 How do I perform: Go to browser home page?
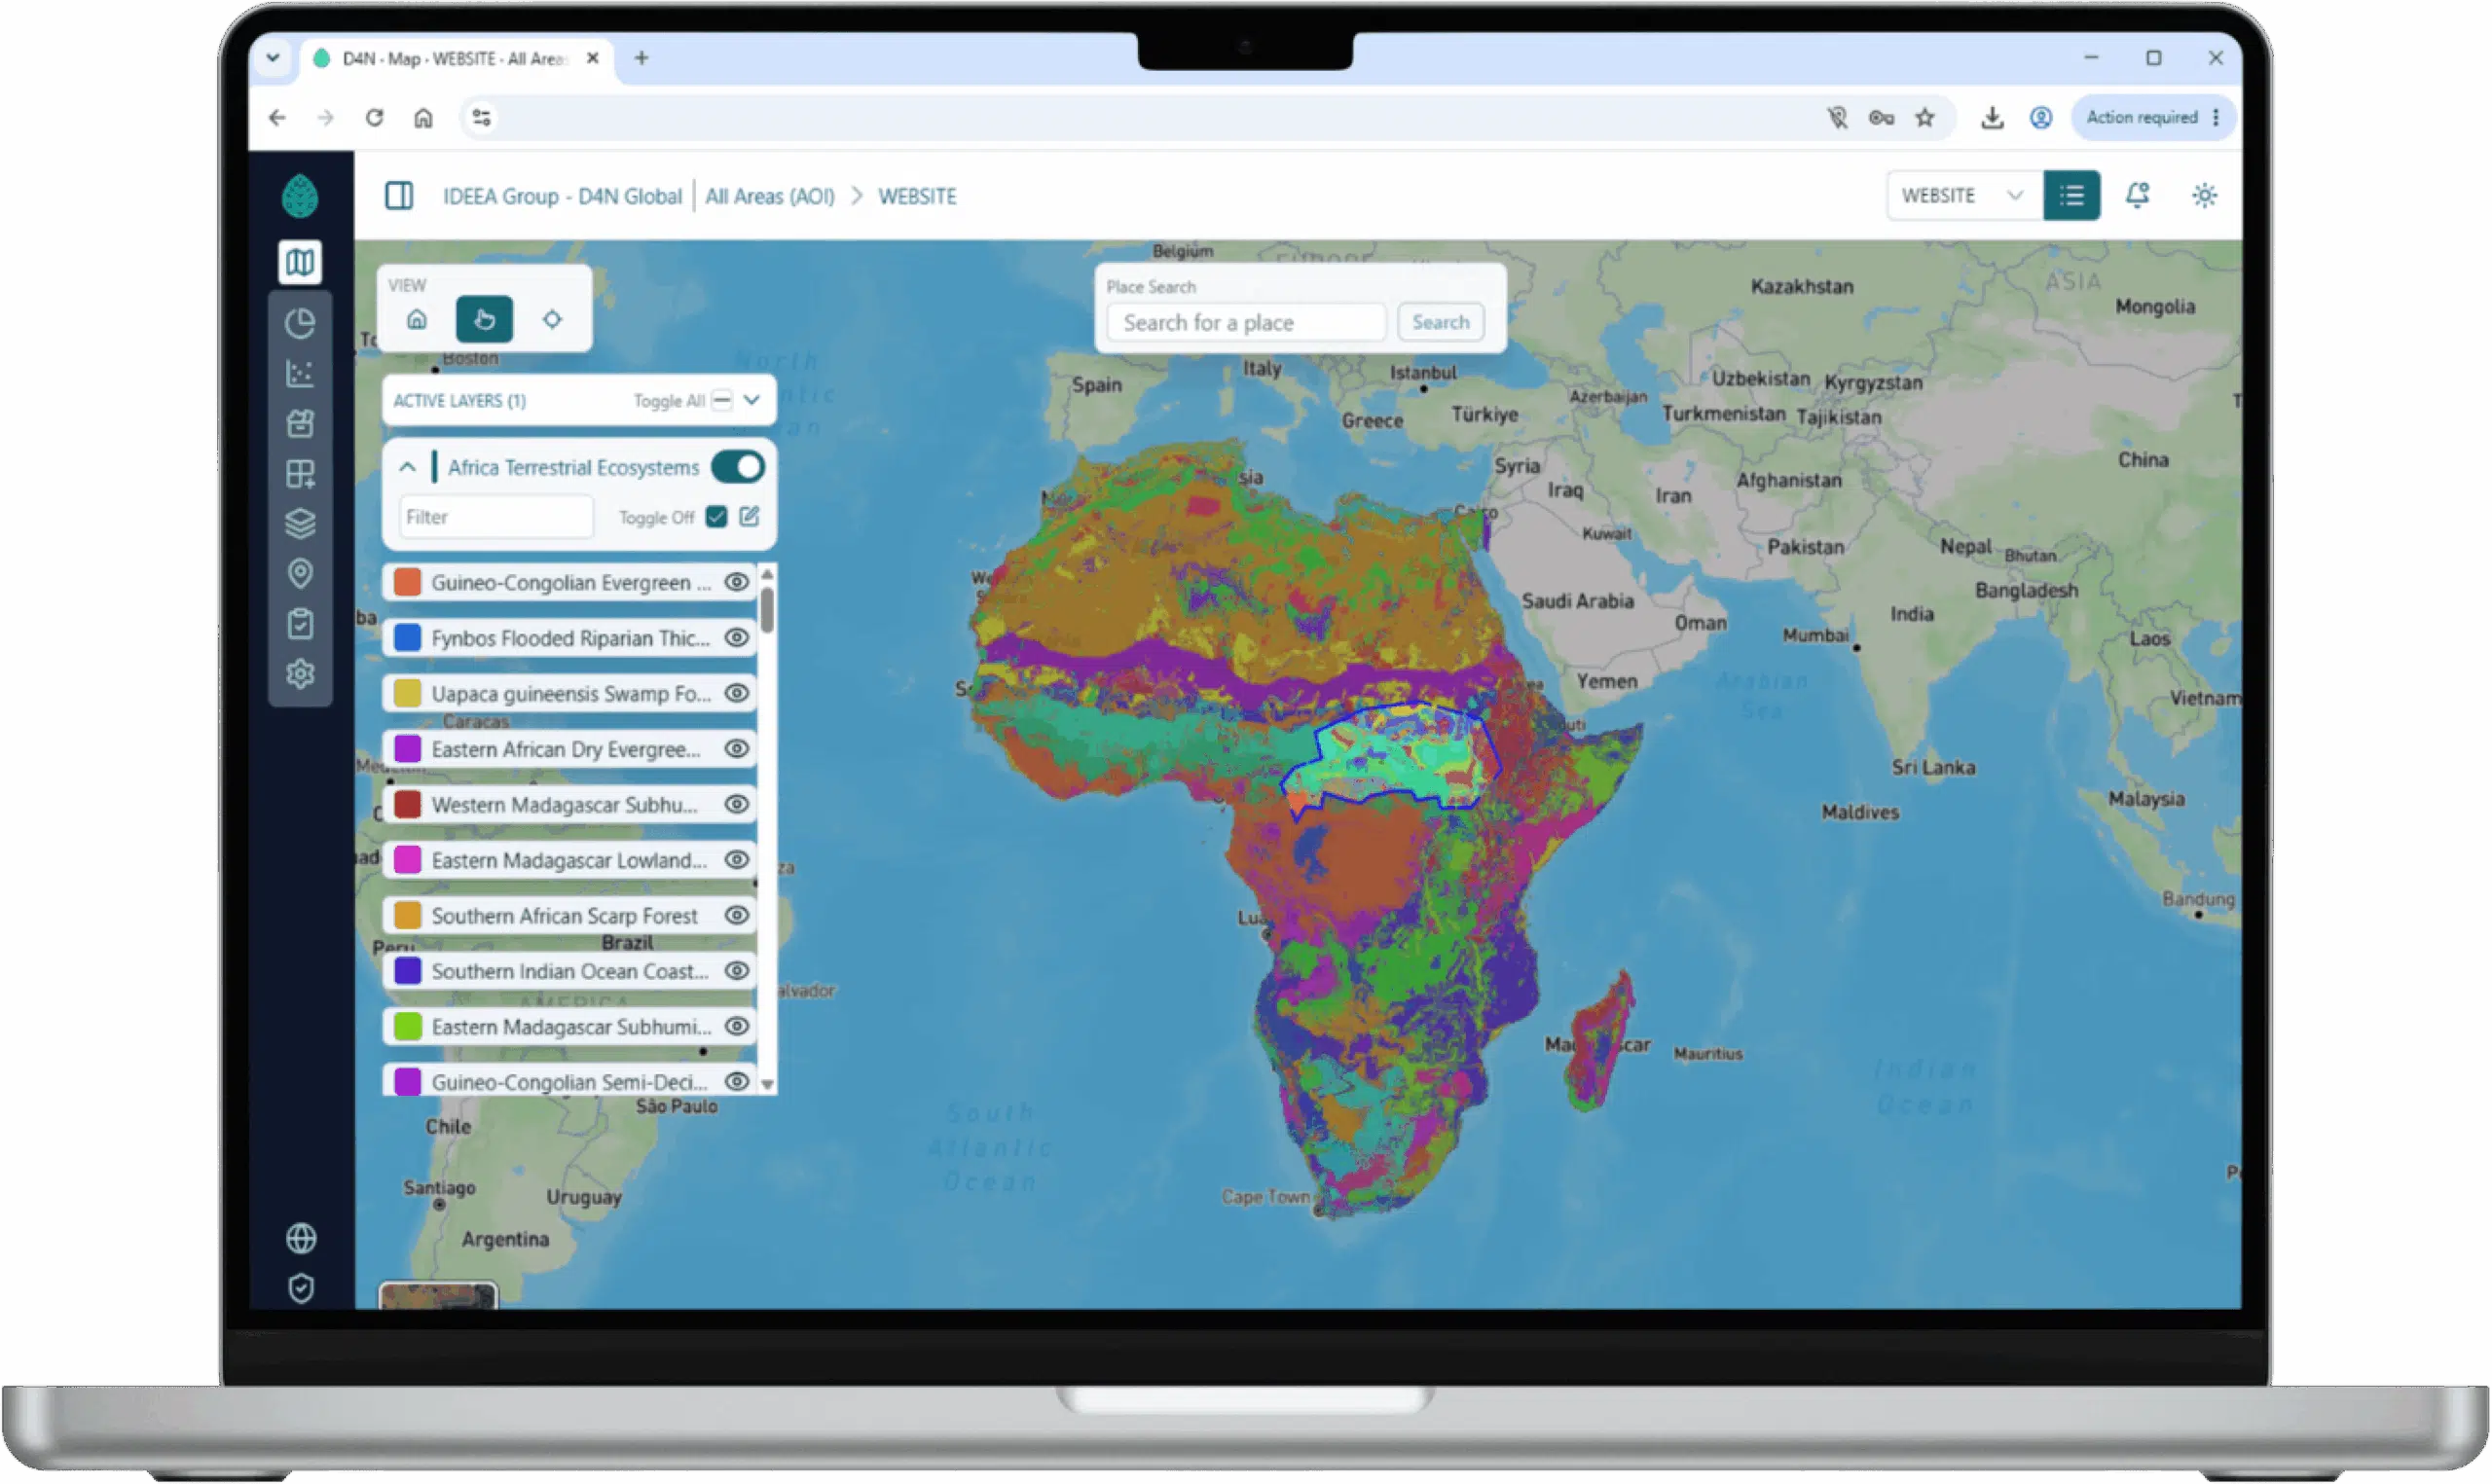pos(424,118)
